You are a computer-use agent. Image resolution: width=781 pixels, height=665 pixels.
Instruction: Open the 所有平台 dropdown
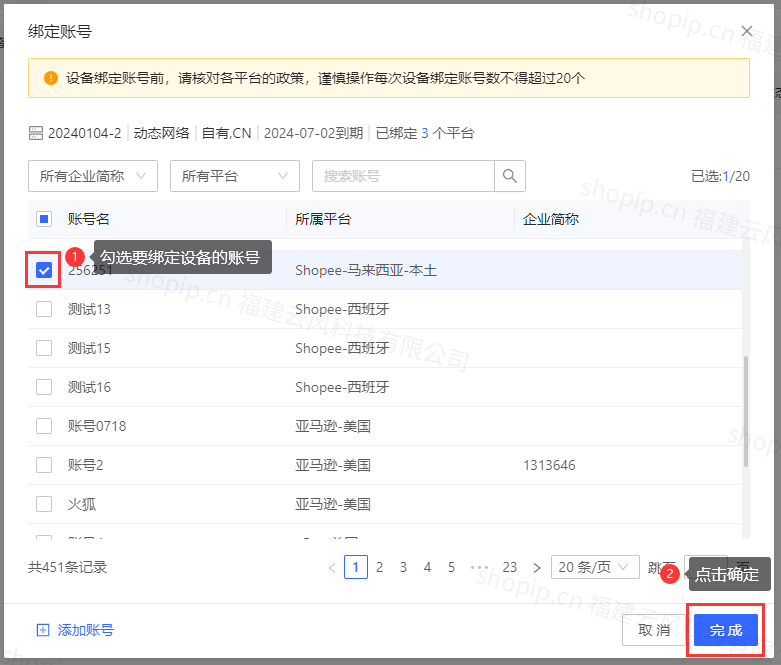(x=235, y=176)
